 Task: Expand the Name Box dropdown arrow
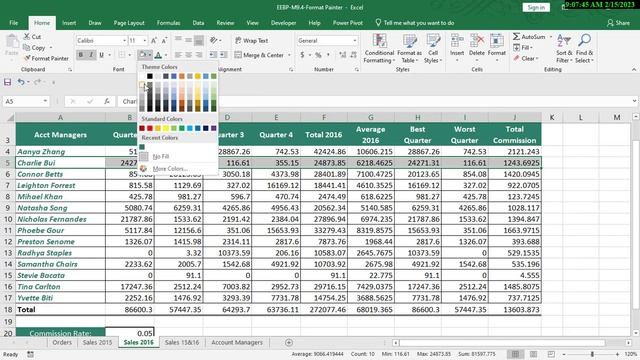pyautogui.click(x=45, y=101)
